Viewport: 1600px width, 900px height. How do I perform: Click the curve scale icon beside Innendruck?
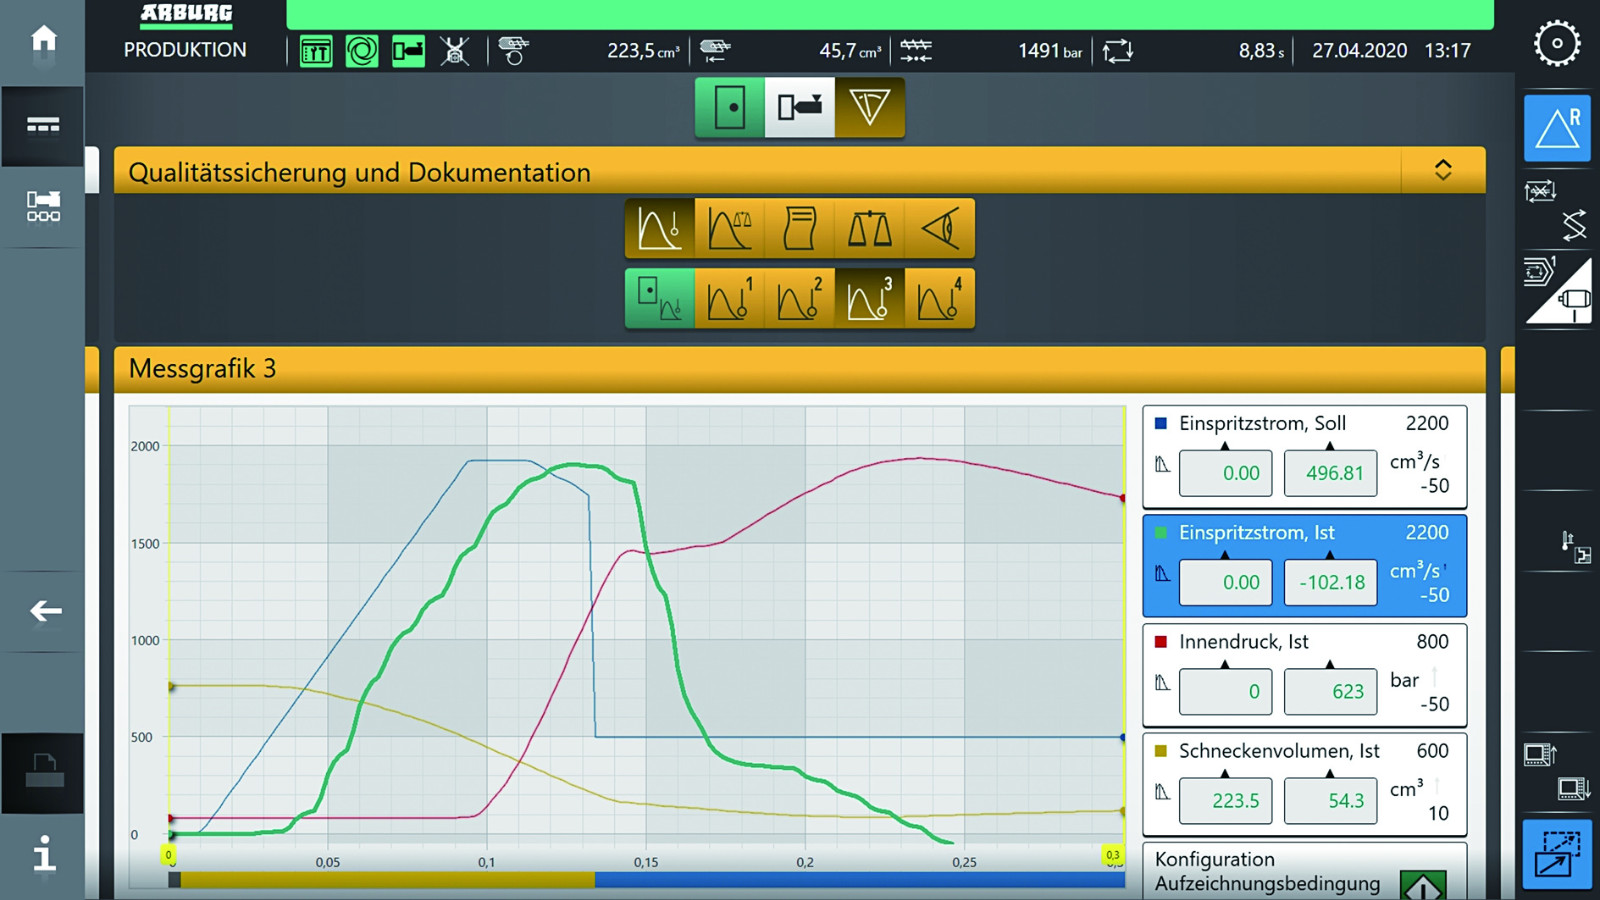pos(1162,683)
